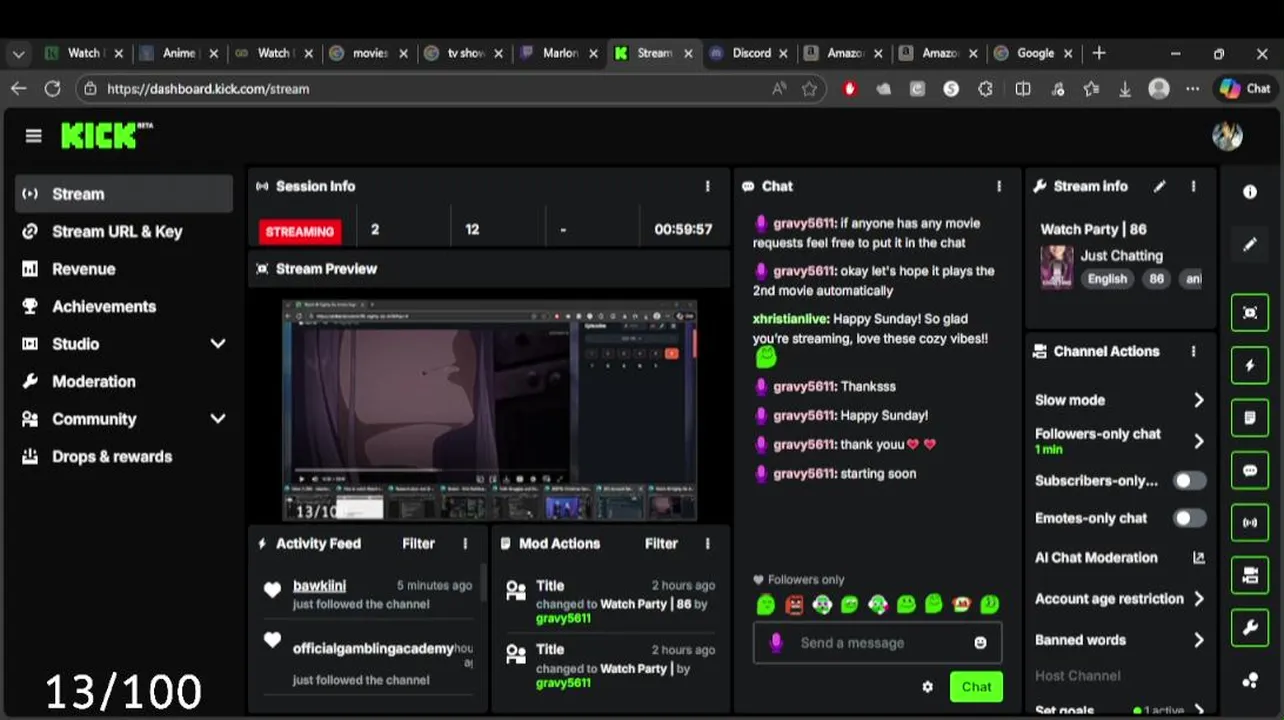Click the broadcast signal icon in right sidebar

click(1250, 522)
